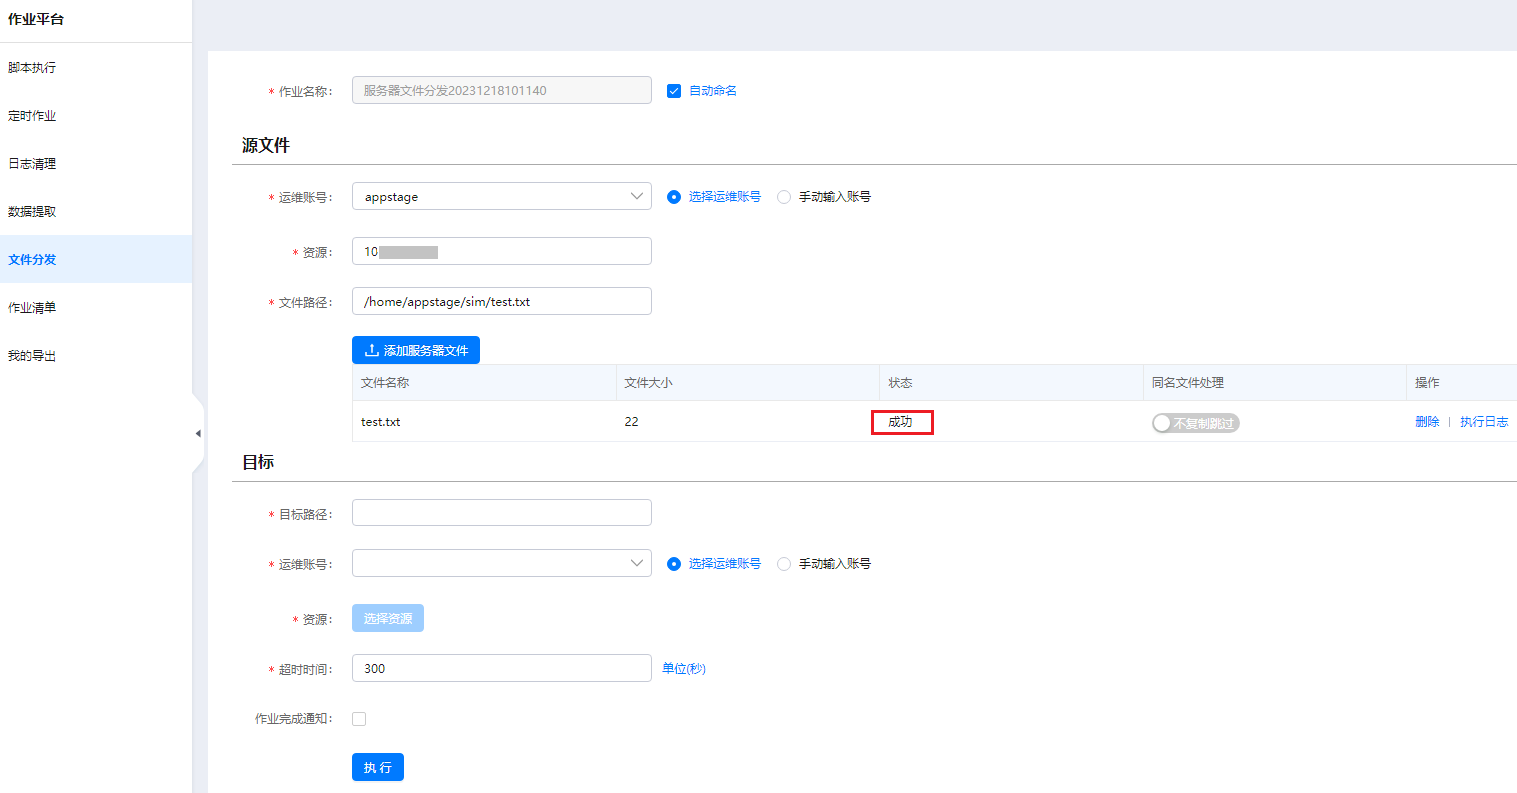Navigate to 数据提取 menu item
This screenshot has height=793, width=1517.
tap(32, 212)
